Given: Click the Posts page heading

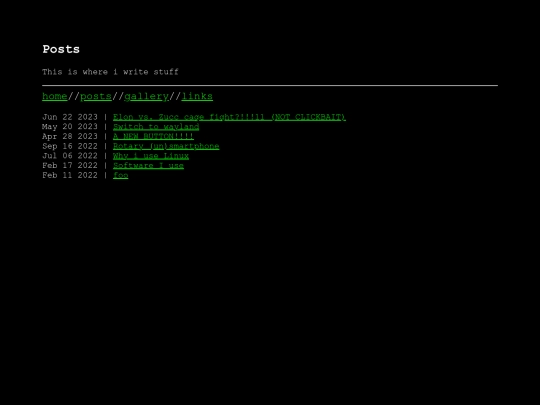Looking at the screenshot, I should [x=61, y=49].
